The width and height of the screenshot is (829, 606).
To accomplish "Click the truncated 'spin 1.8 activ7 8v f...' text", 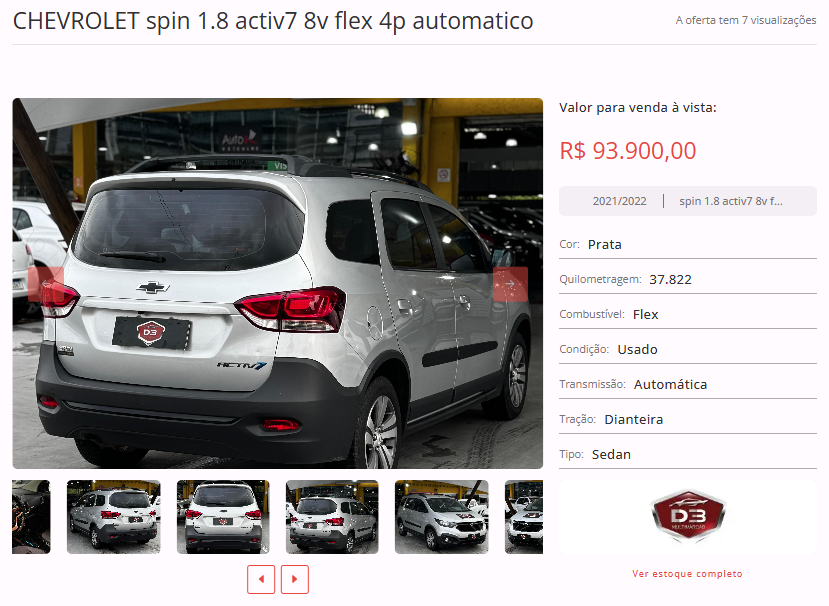I will (731, 201).
